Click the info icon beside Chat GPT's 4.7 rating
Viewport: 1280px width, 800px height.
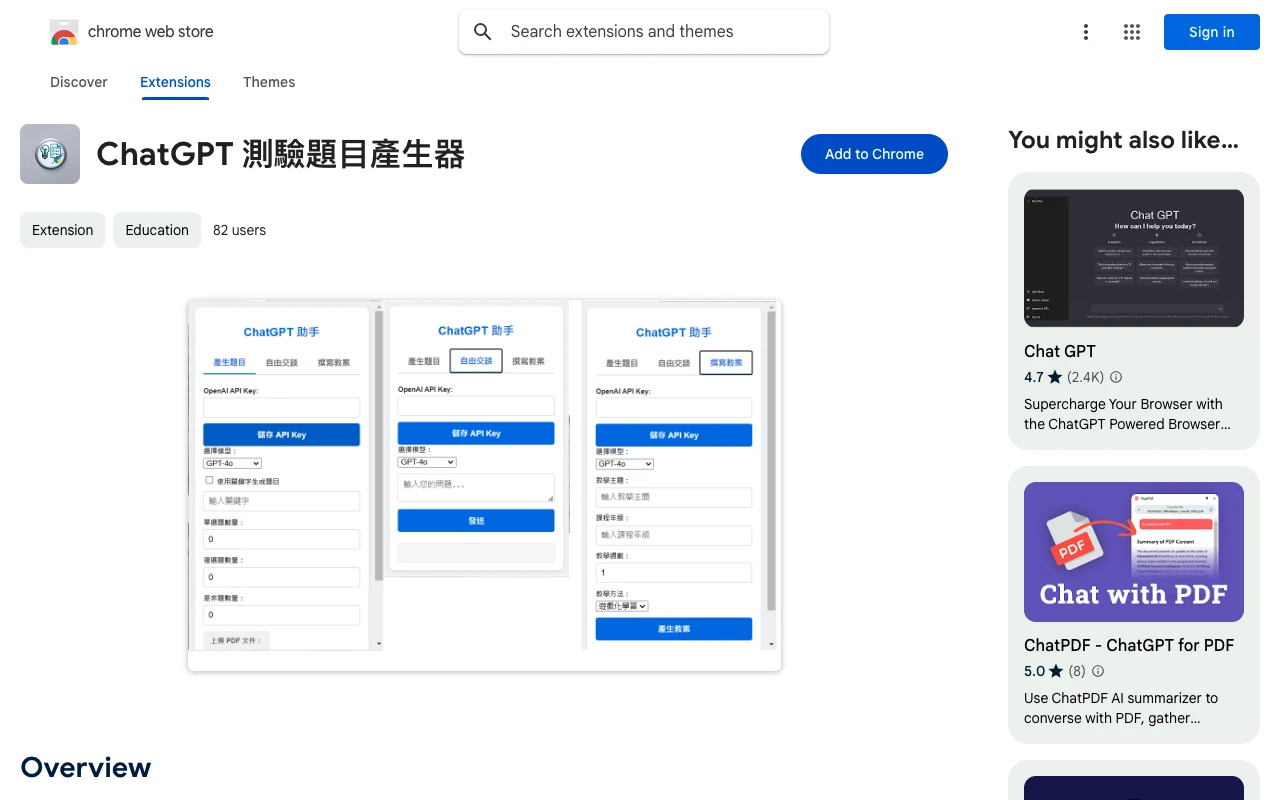(x=1116, y=377)
